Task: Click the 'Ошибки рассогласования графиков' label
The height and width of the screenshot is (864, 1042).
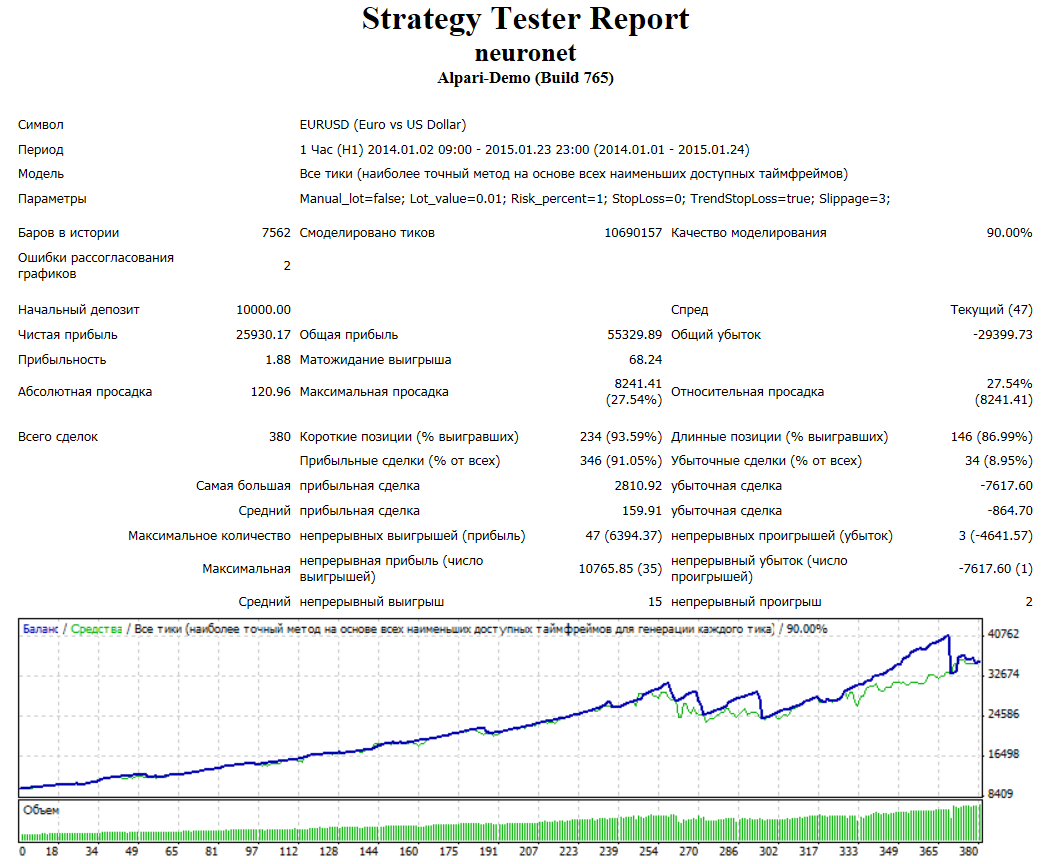Action: [x=96, y=266]
